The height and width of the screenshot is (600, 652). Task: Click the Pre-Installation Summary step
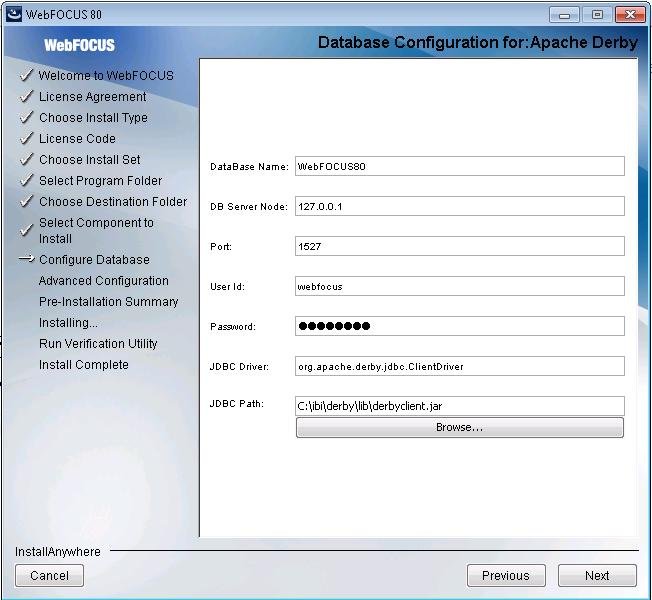[x=109, y=301]
